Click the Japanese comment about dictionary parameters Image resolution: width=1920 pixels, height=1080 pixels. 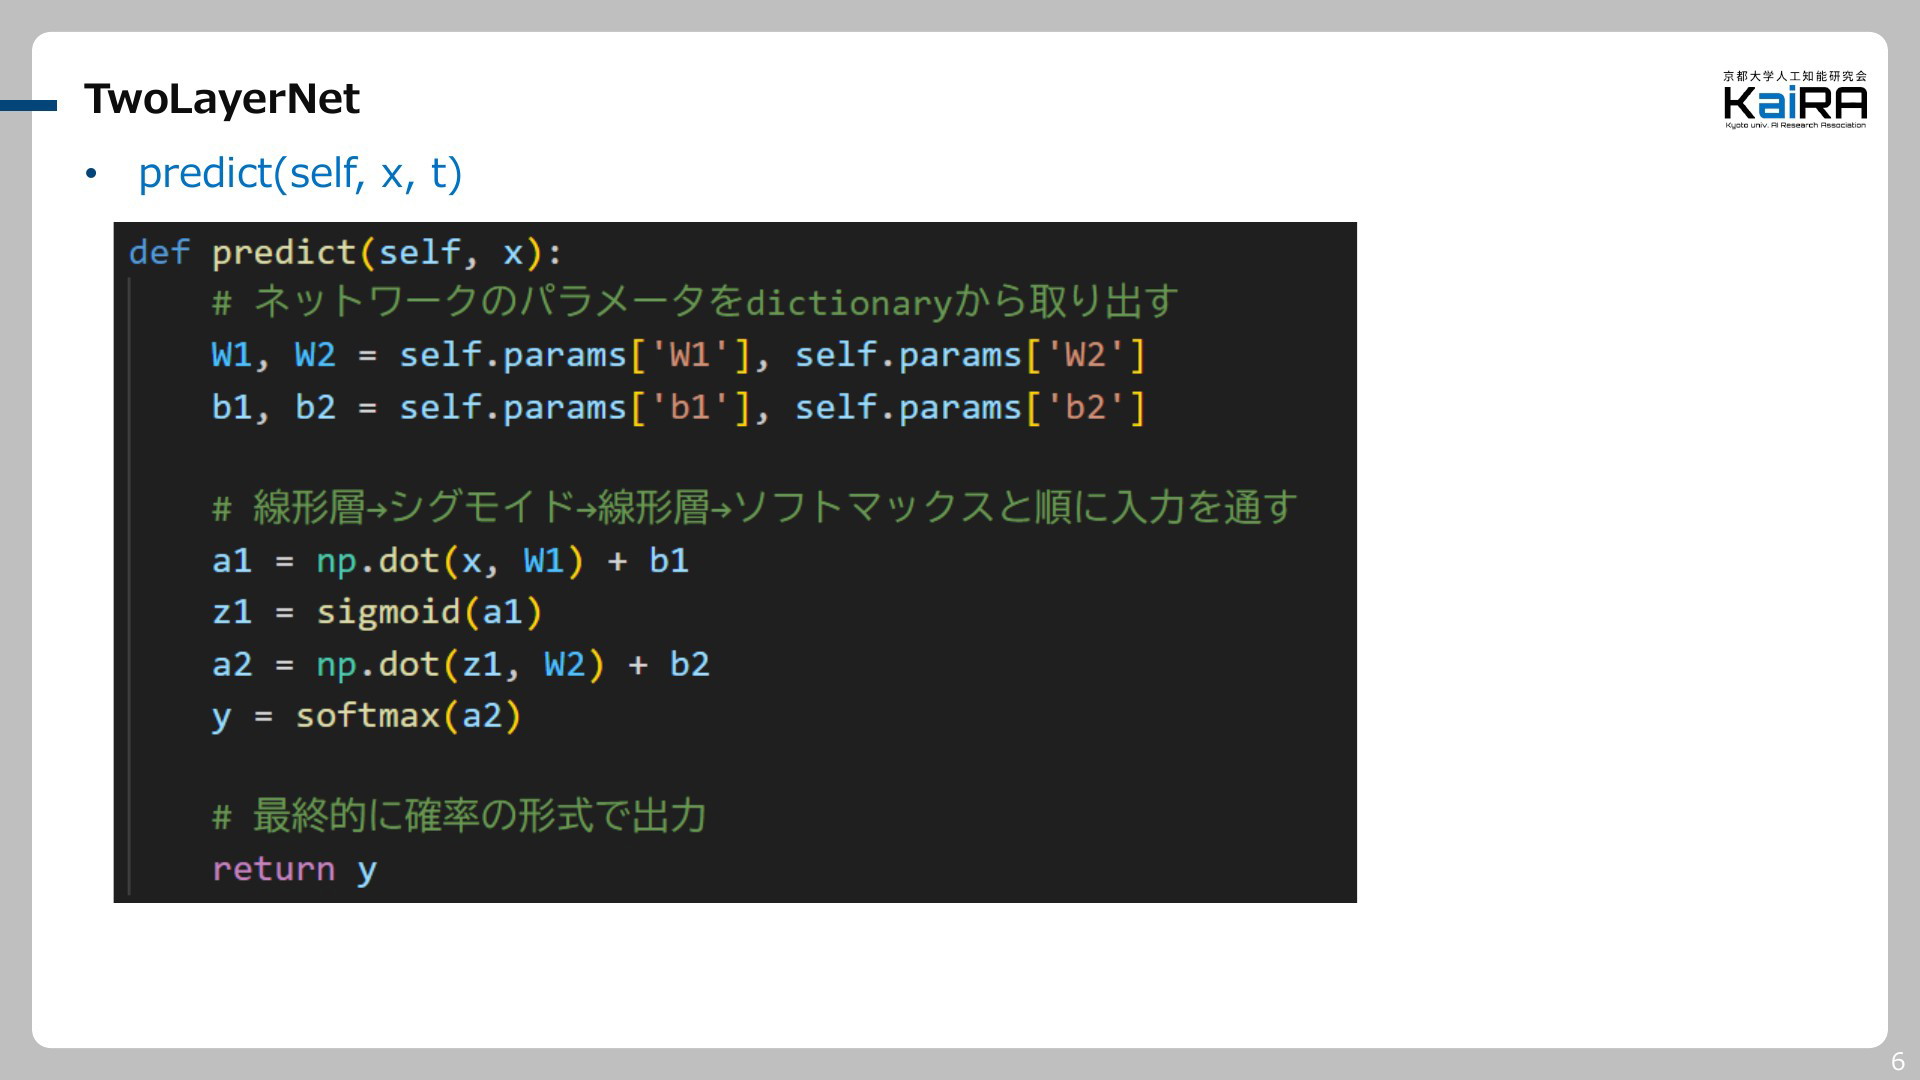695,302
